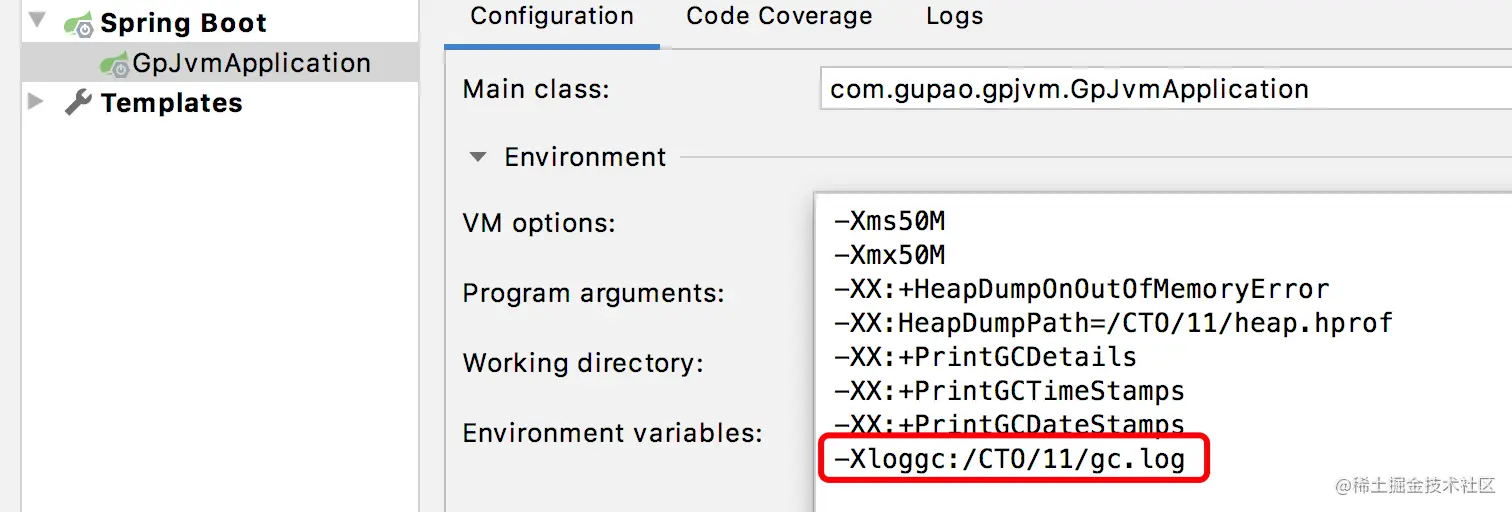1512x512 pixels.
Task: Select the Spring Boot group label
Action: tap(183, 23)
